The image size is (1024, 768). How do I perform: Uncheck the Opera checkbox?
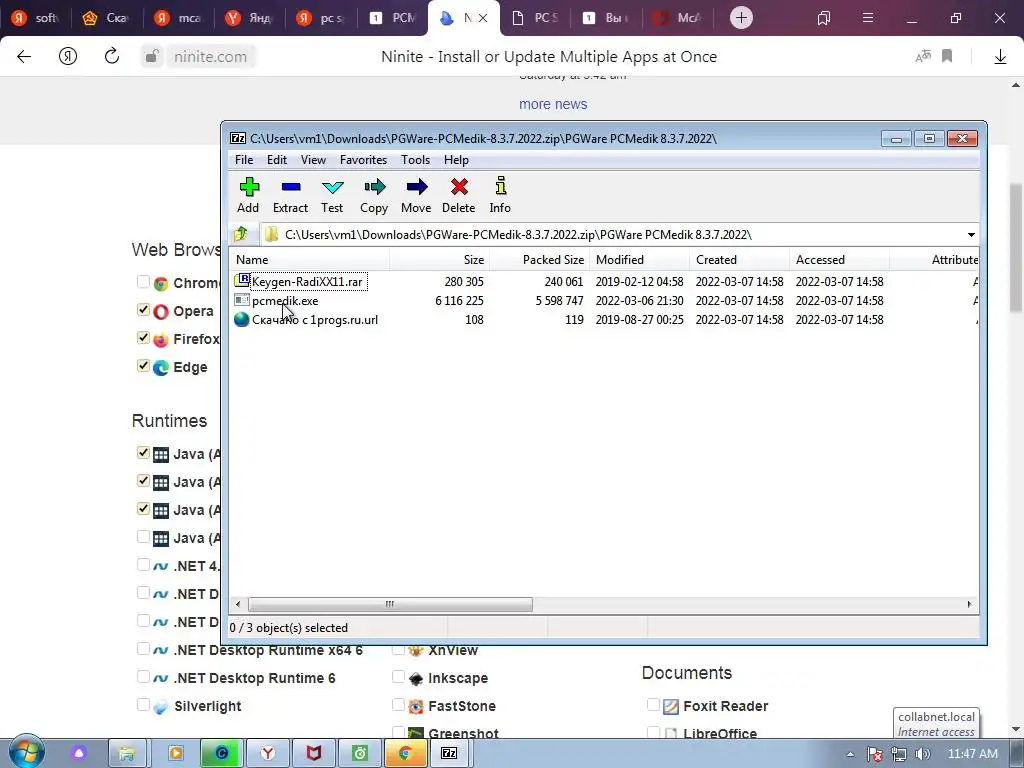(x=143, y=310)
